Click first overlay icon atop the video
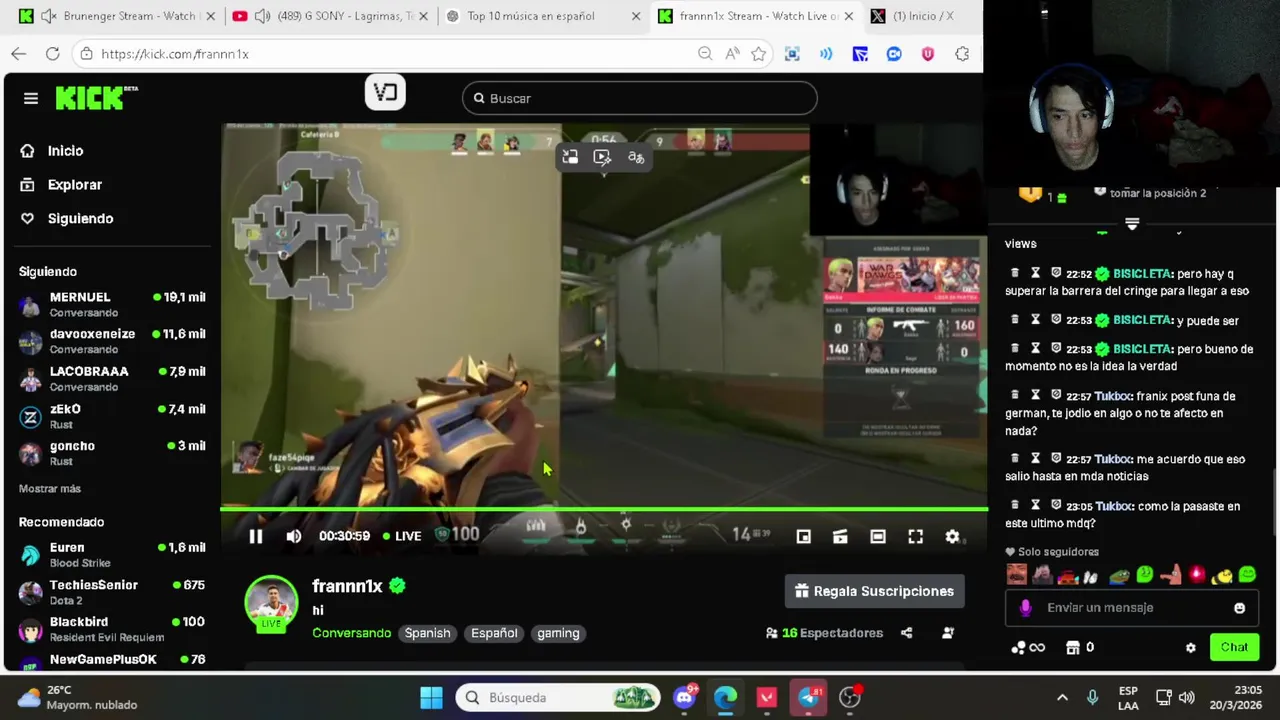Viewport: 1280px width, 720px height. point(570,158)
